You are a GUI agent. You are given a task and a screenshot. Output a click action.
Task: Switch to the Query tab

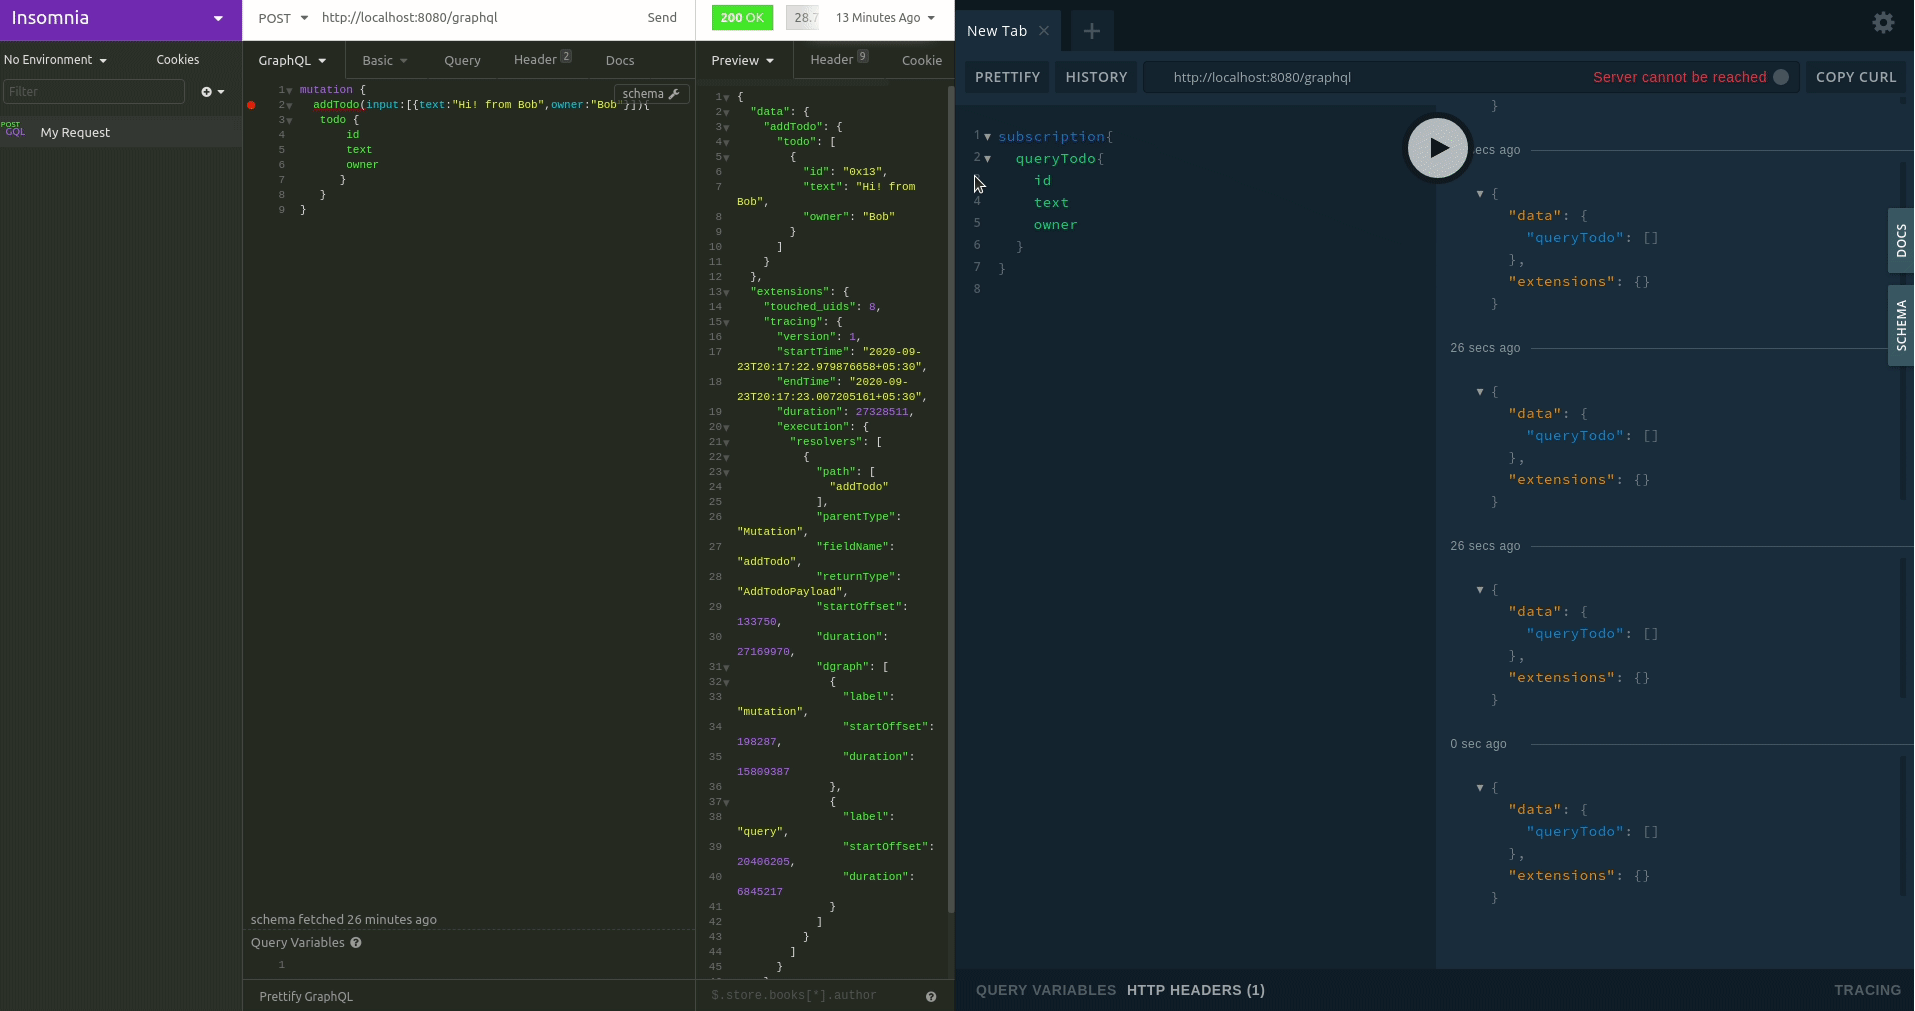point(462,60)
